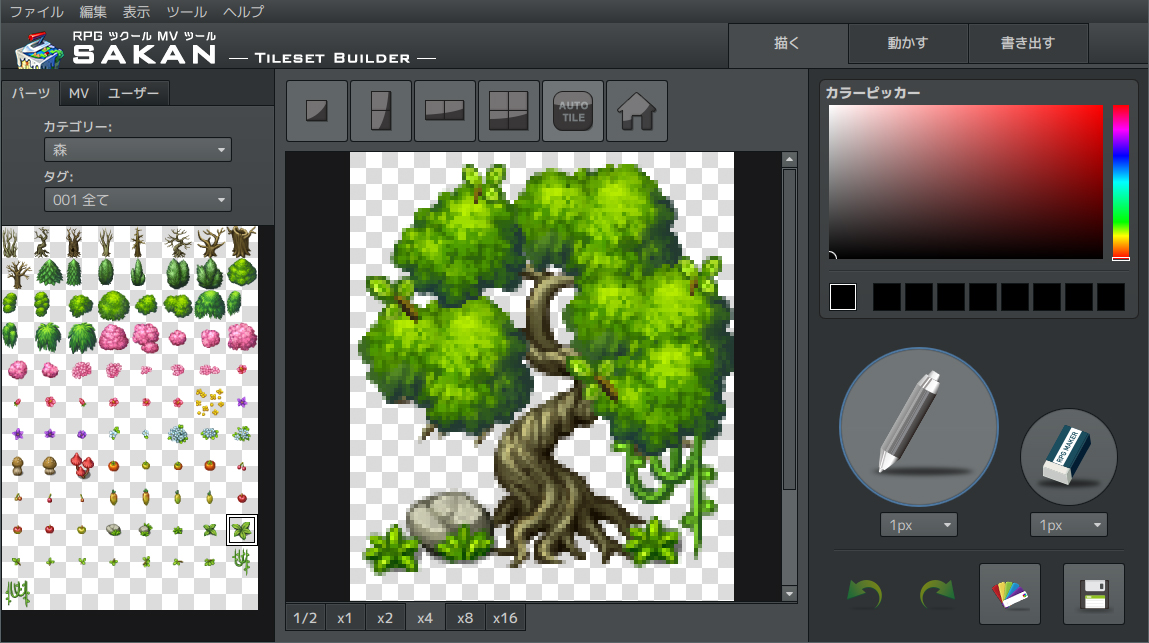Image resolution: width=1149 pixels, height=643 pixels.
Task: Open the color swatch palette icon
Action: click(1010, 594)
